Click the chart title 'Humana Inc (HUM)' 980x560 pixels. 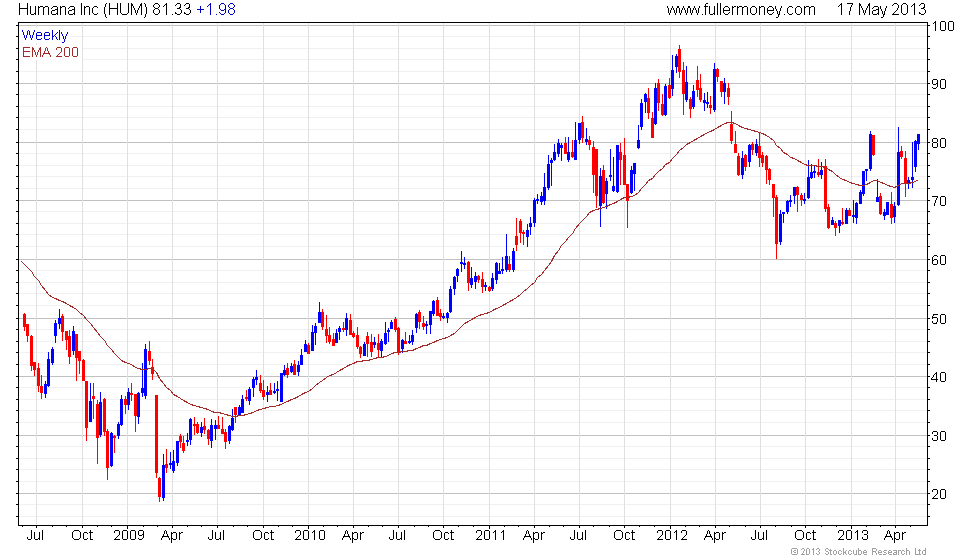click(x=83, y=9)
